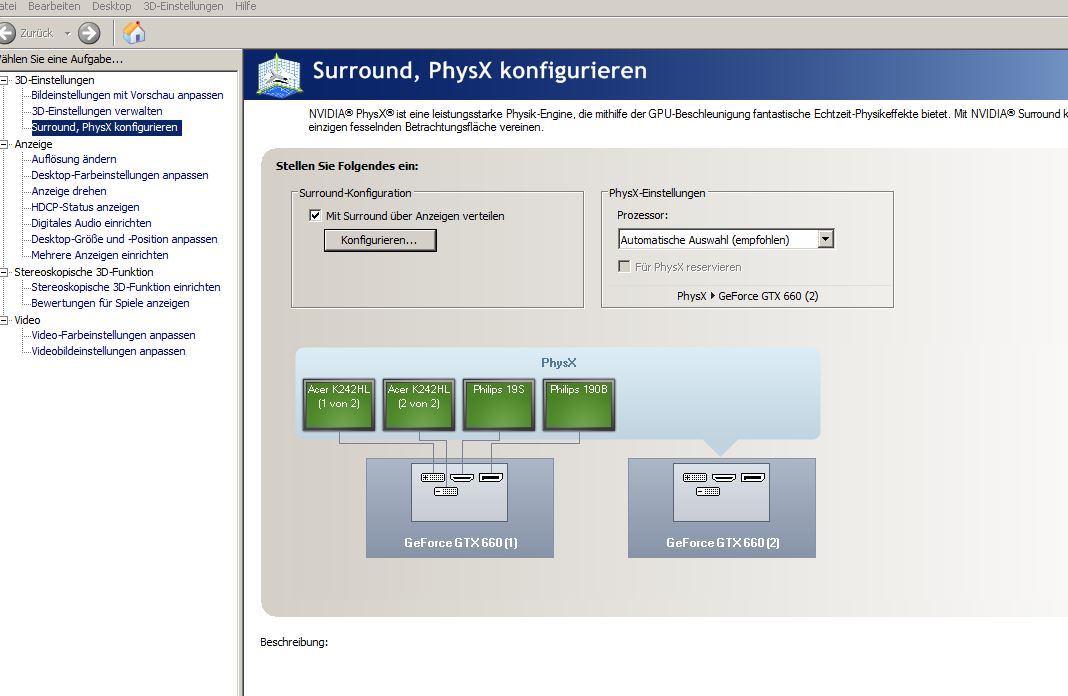The image size is (1068, 696).
Task: Click the GeForce GTX 660 (1) card graphic
Action: [460, 508]
